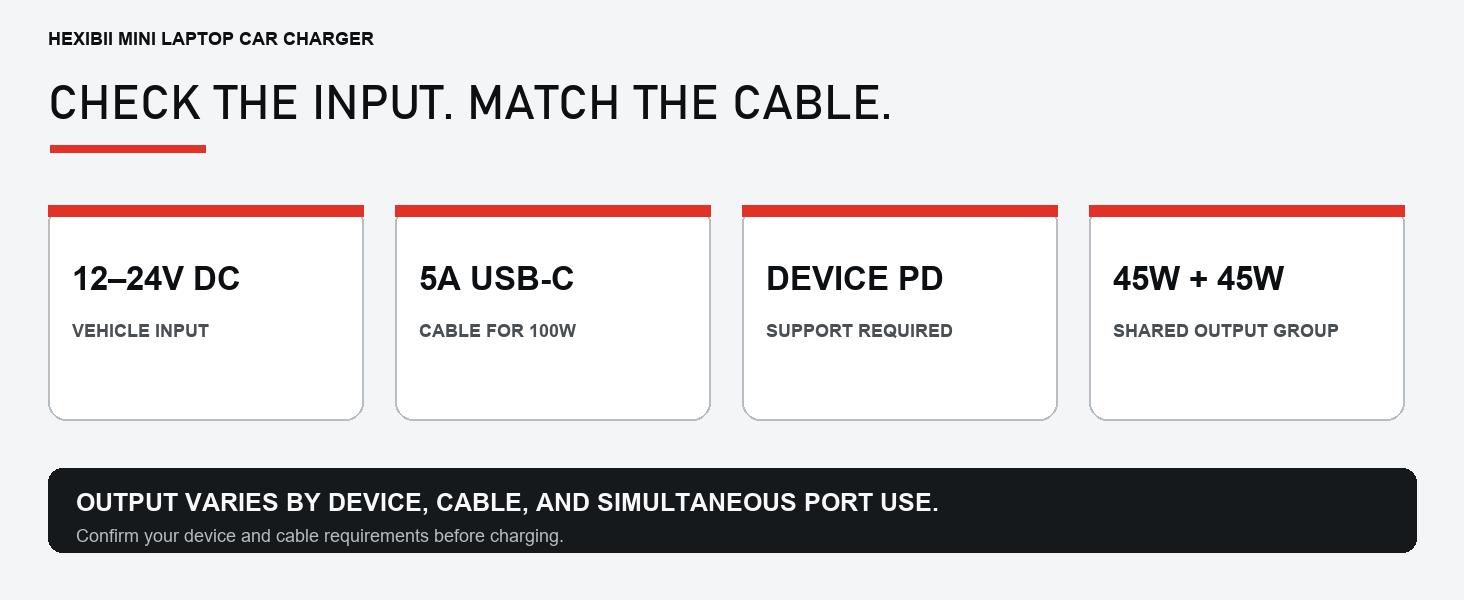Click the 45W + 45W heading
Viewport: 1464px width, 600px height.
point(1198,278)
